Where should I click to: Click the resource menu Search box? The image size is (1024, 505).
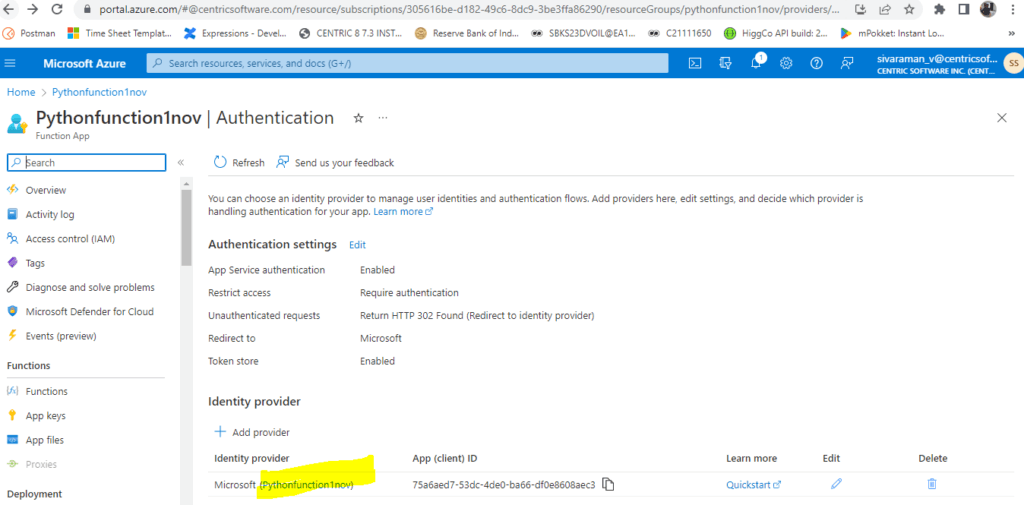pyautogui.click(x=86, y=163)
